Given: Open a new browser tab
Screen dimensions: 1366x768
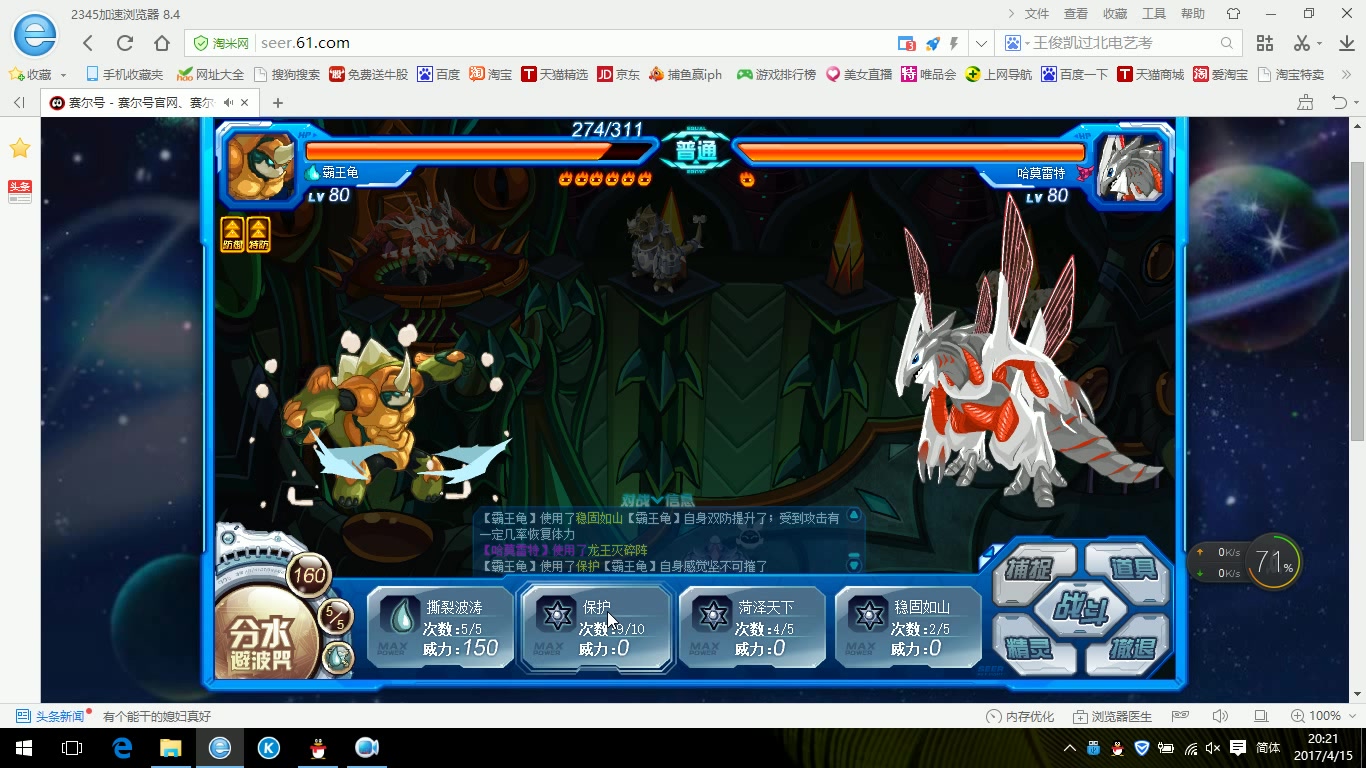Looking at the screenshot, I should 278,102.
